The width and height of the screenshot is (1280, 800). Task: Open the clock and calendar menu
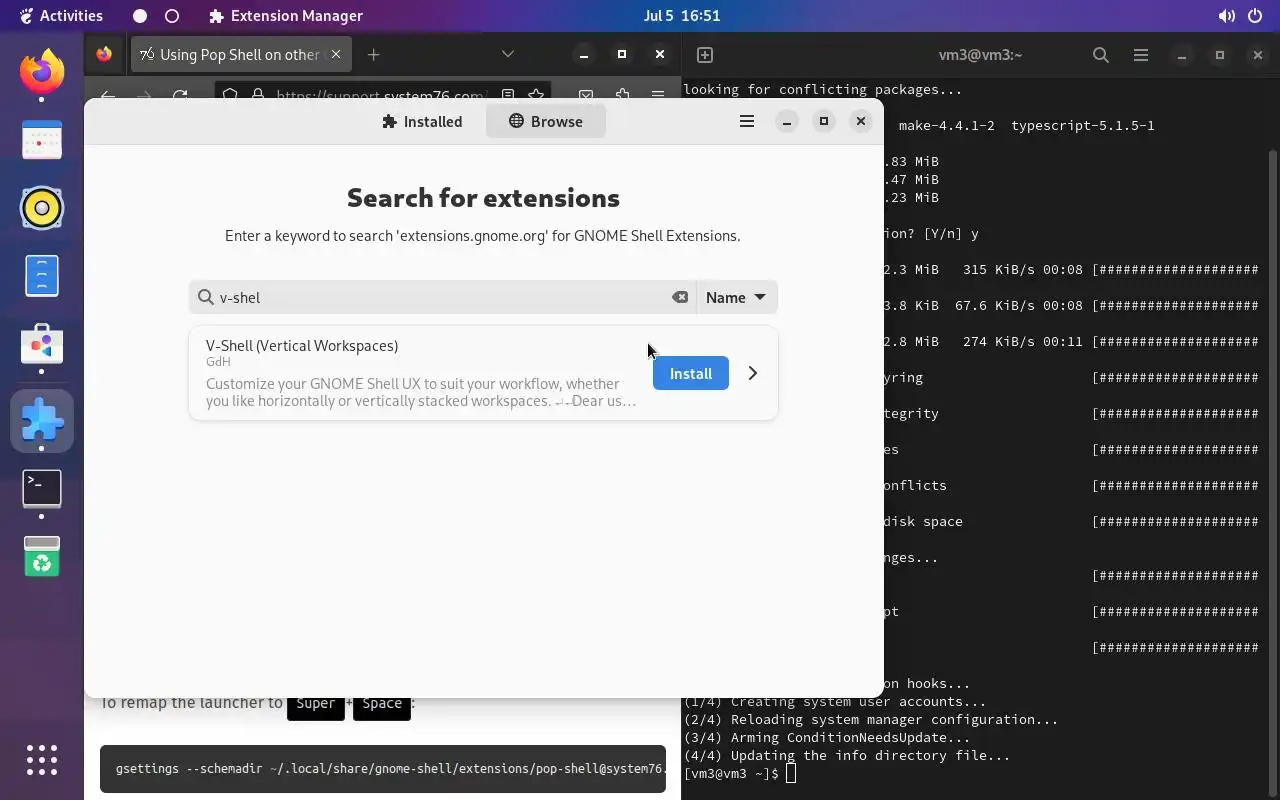point(682,15)
